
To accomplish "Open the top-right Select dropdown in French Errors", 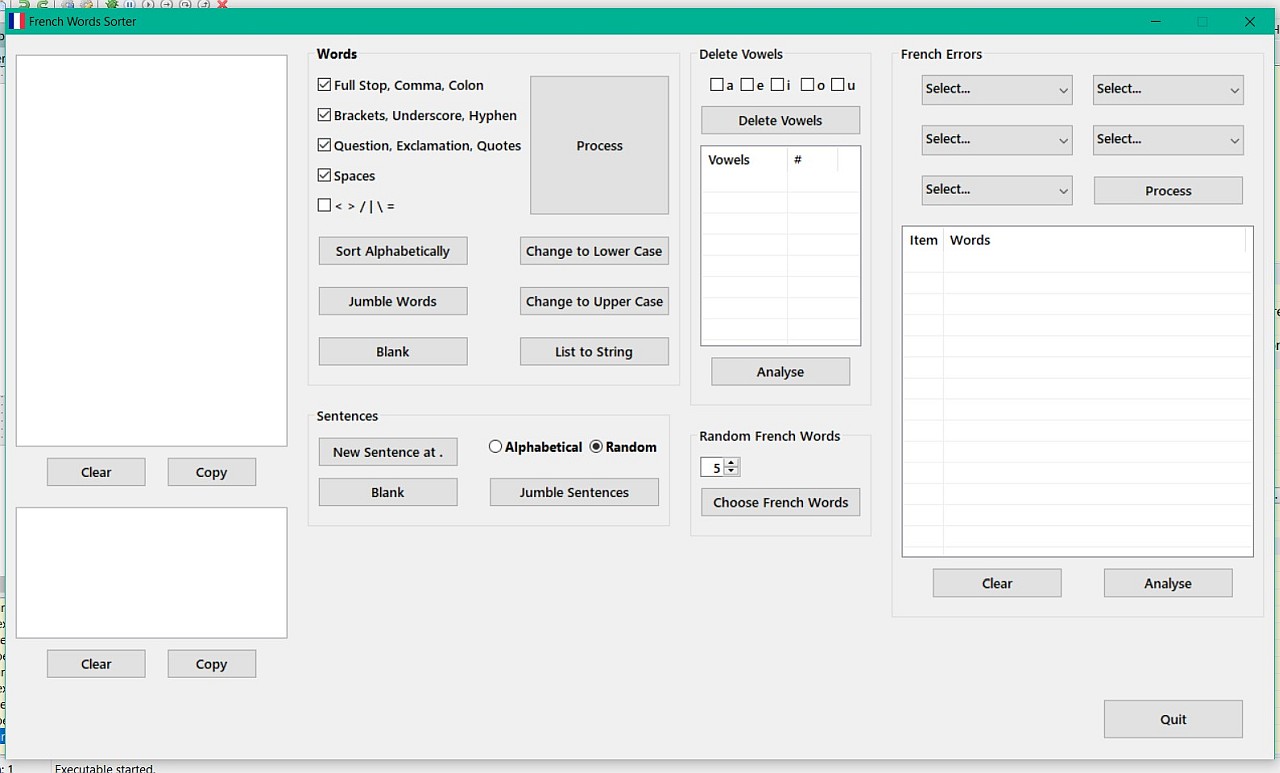I will (1168, 89).
